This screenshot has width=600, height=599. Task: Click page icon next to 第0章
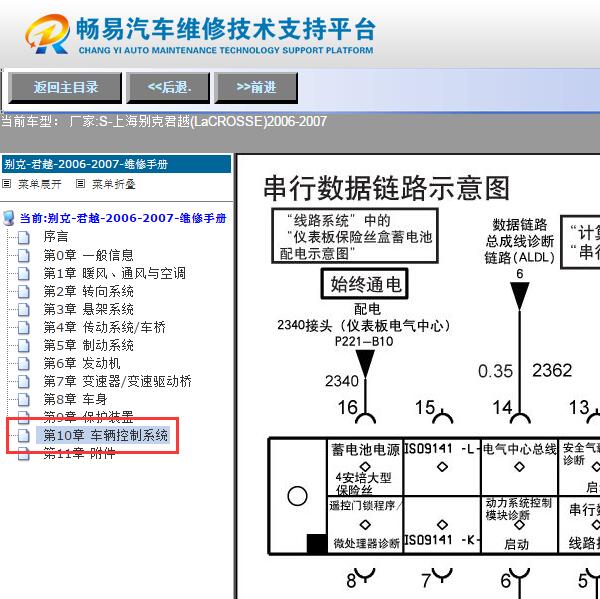24,255
